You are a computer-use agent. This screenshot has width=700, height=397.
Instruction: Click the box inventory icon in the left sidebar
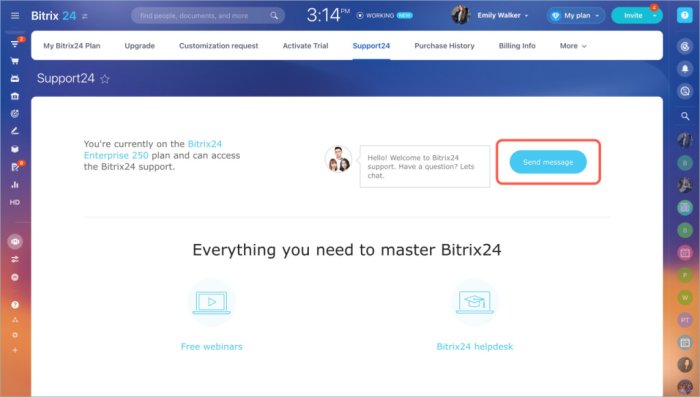15,149
